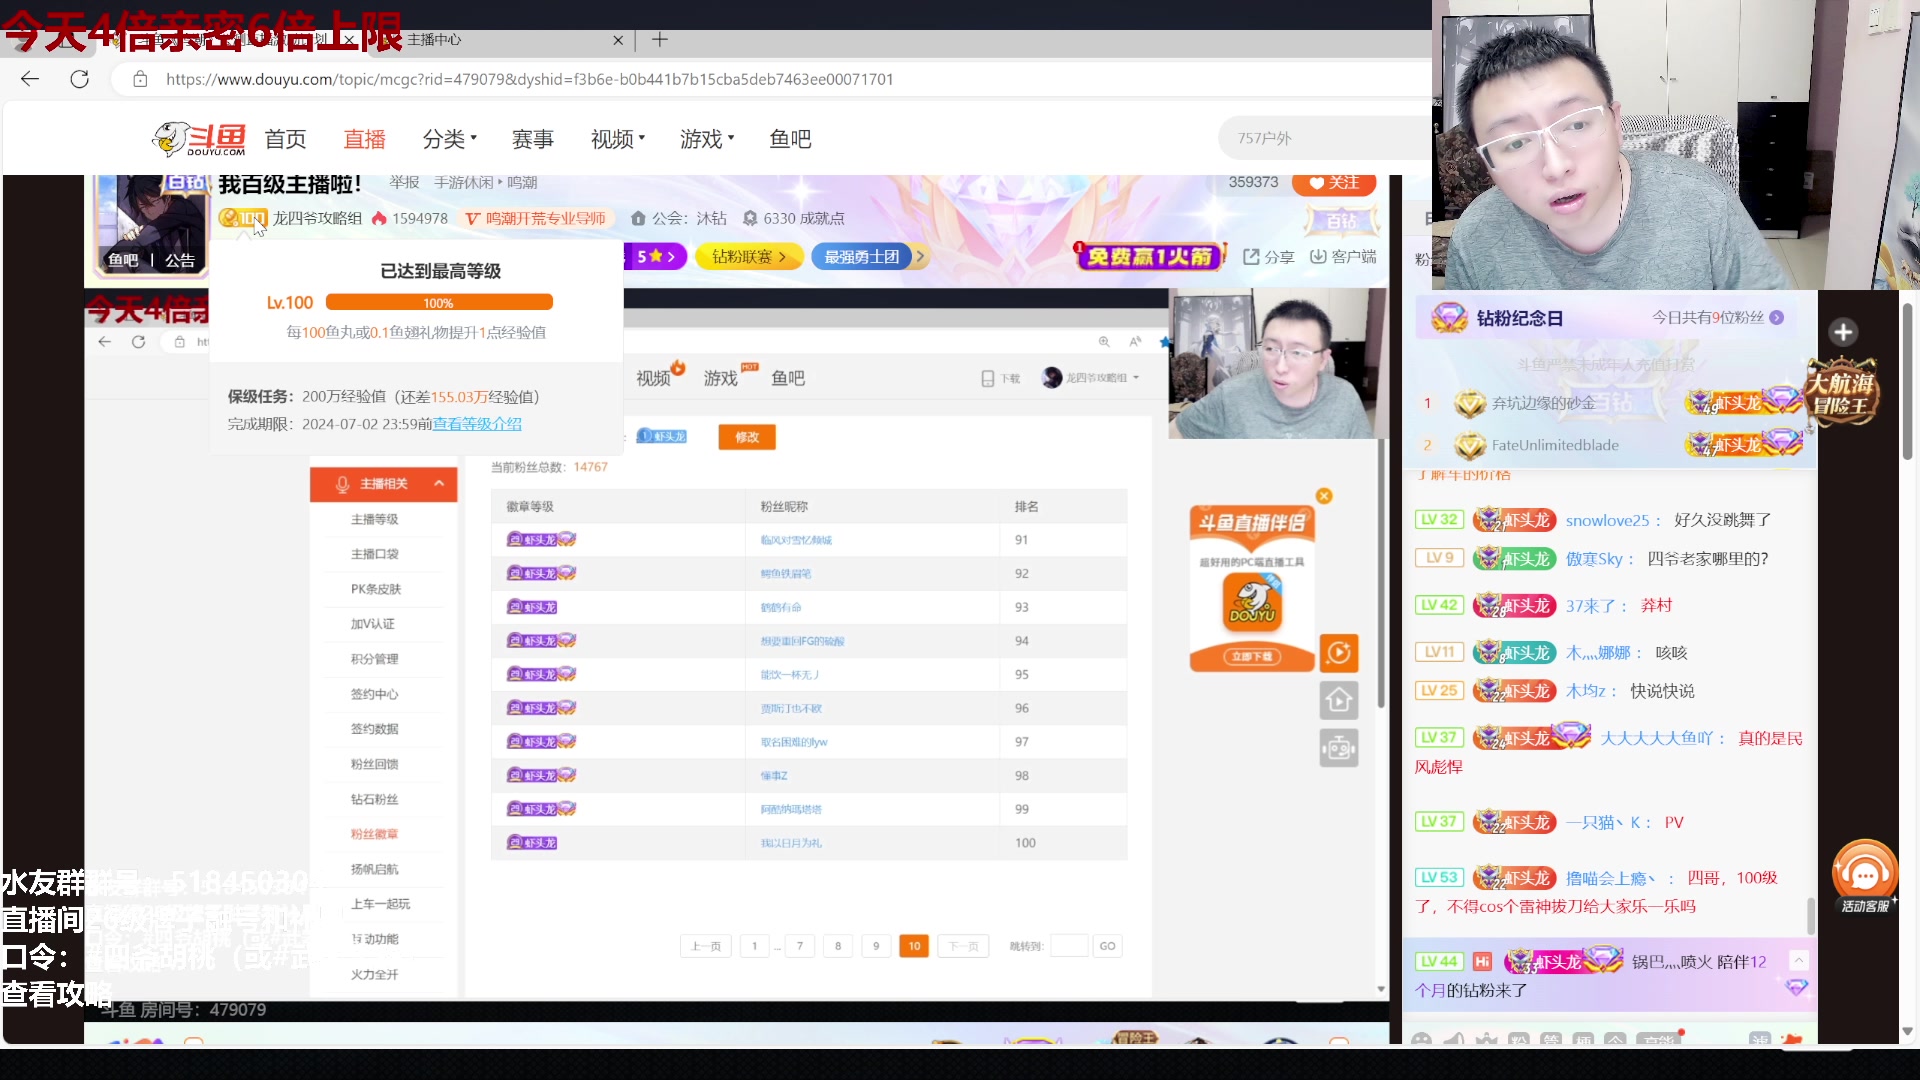Click the 大航海冒险王 badge
Viewport: 1920px width, 1080px height.
pos(1841,392)
